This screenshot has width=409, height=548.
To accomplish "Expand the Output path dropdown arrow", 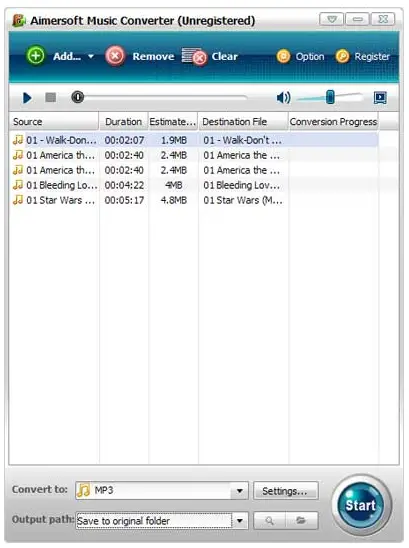I will pos(240,521).
